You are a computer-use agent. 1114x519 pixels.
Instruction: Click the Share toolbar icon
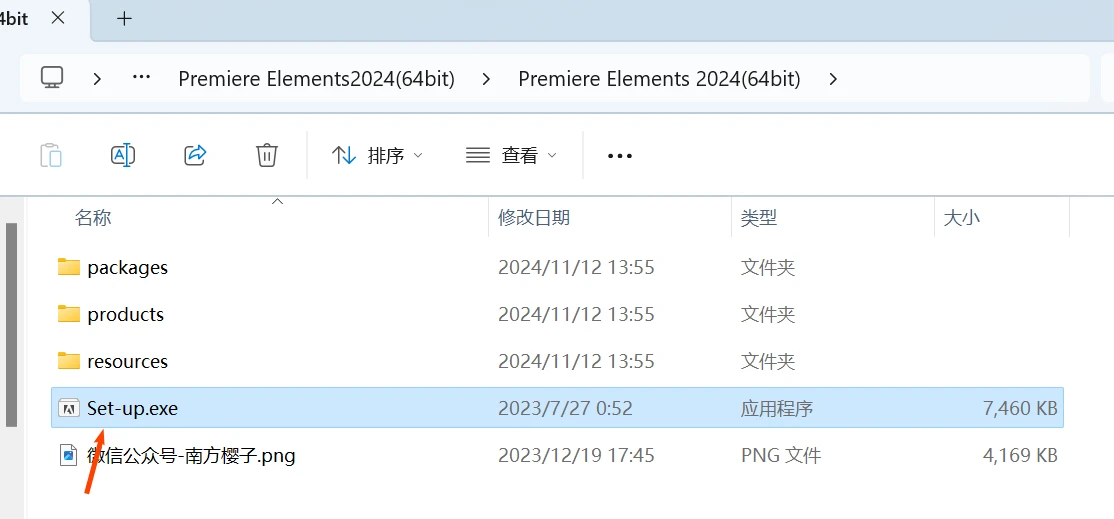coord(195,155)
